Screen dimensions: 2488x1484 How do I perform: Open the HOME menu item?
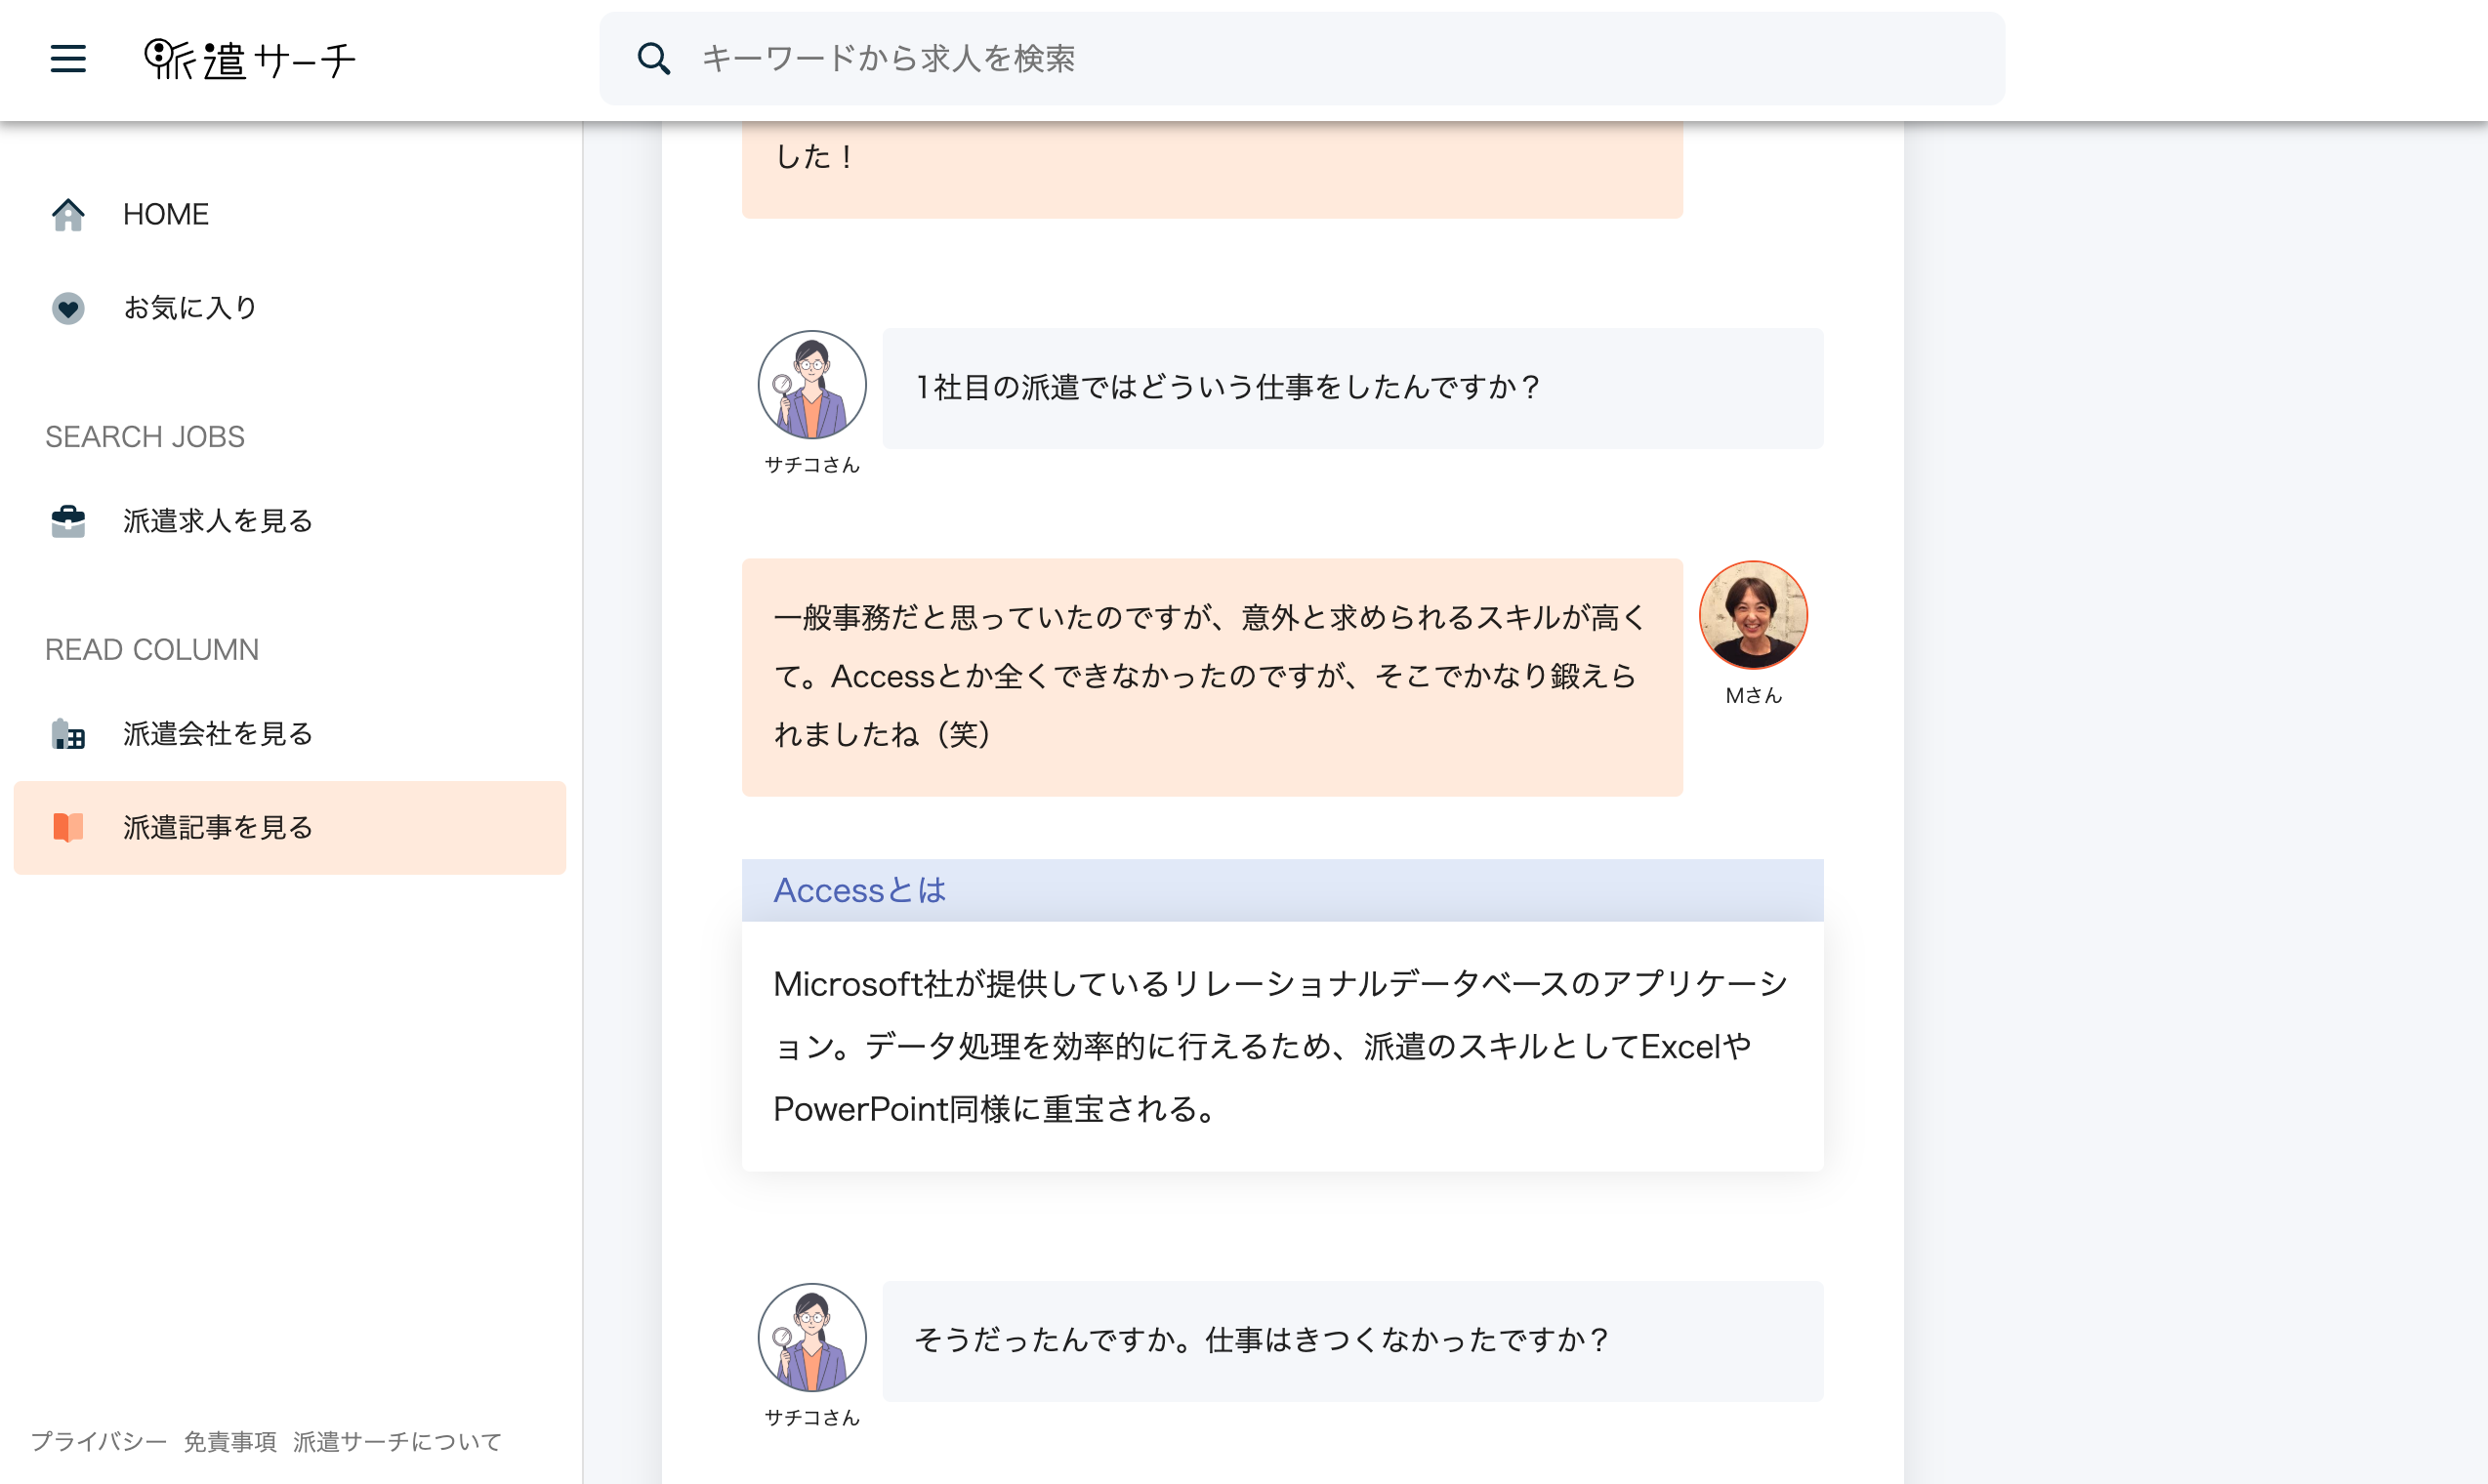click(166, 215)
